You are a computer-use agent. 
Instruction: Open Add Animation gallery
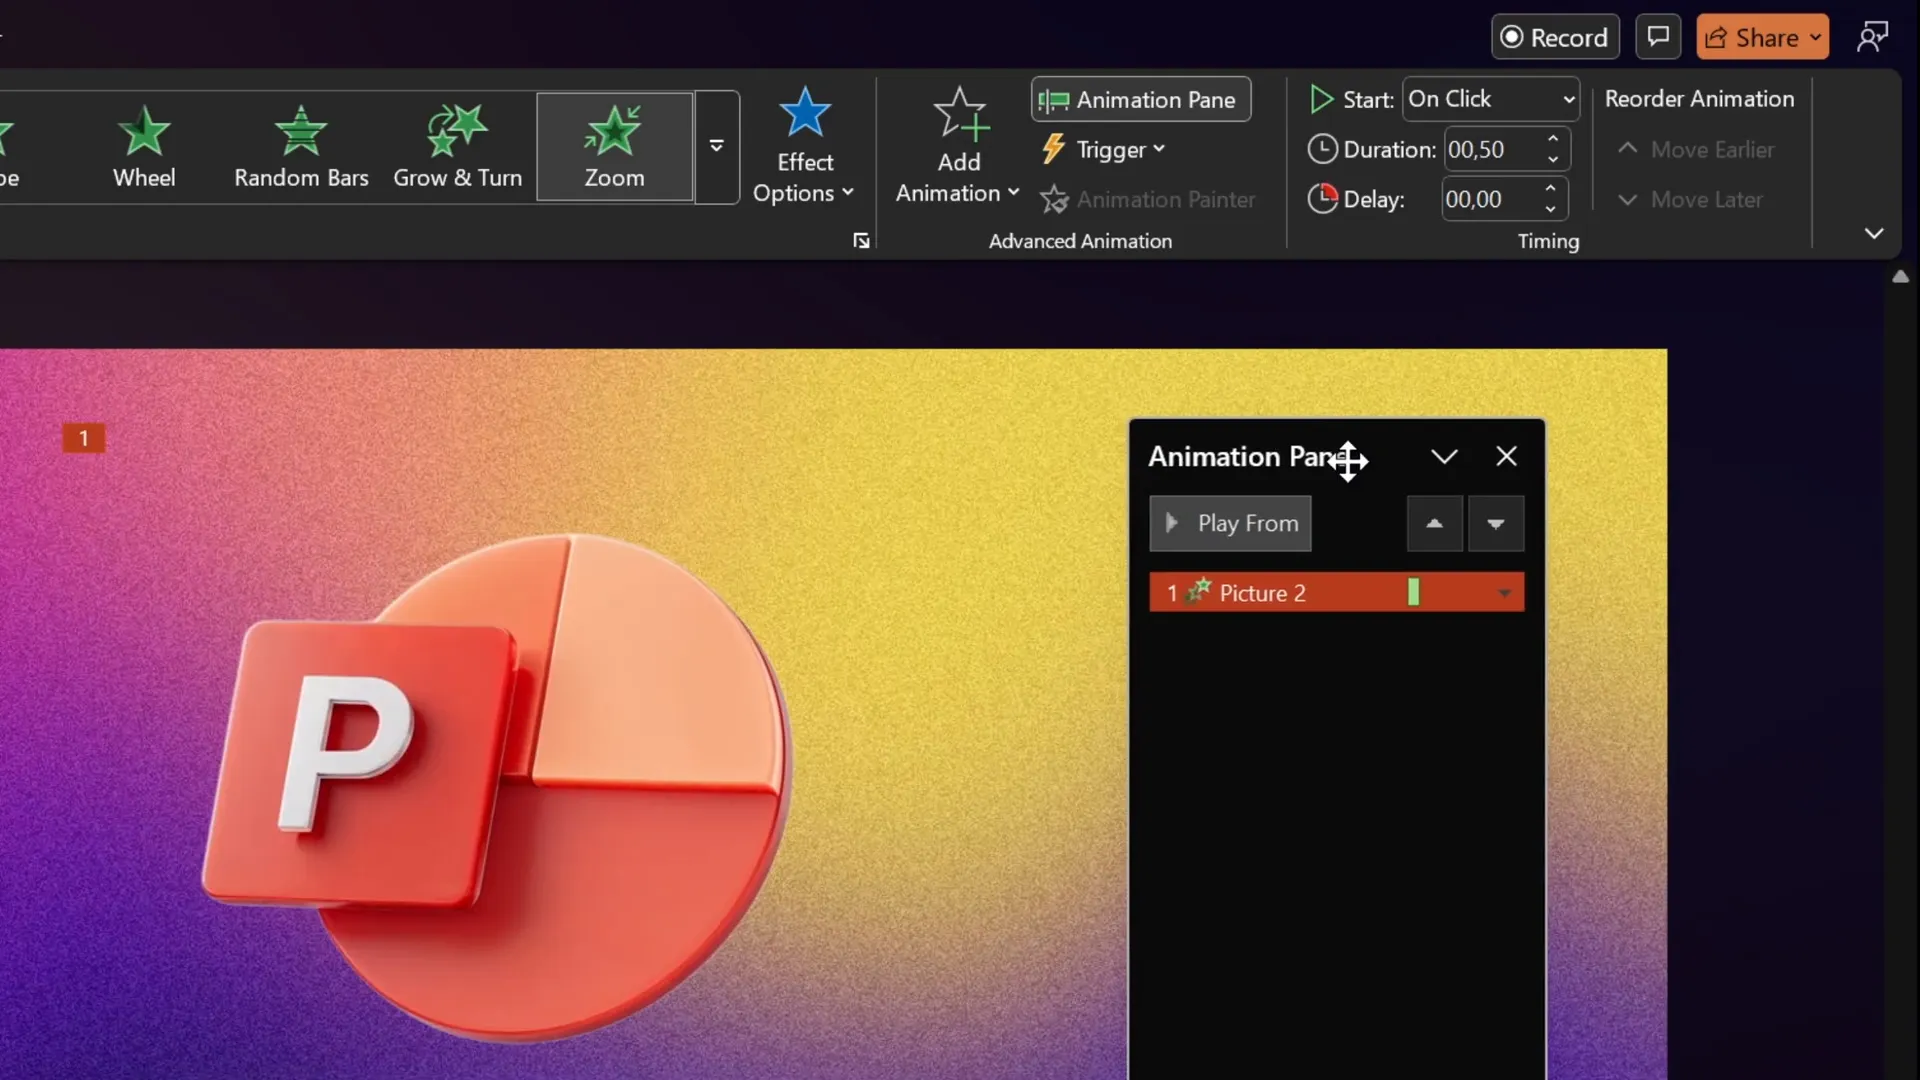[958, 147]
